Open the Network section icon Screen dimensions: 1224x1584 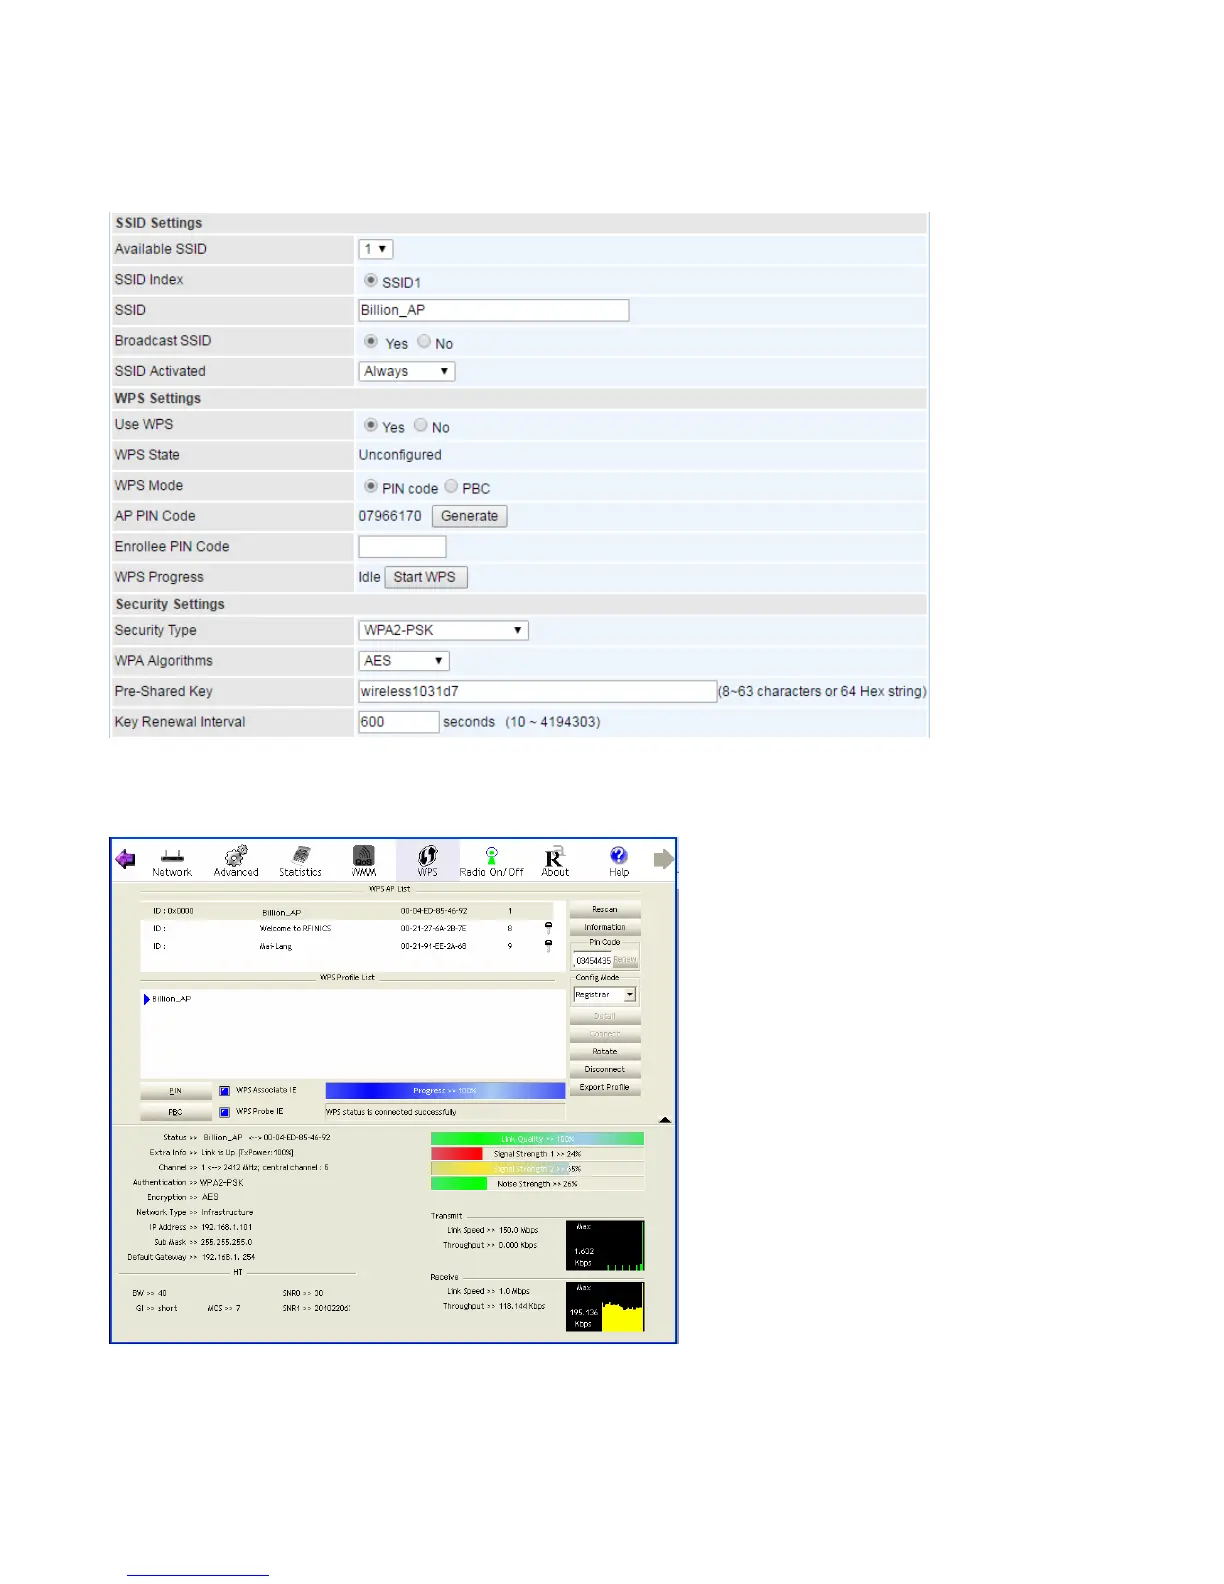(172, 861)
